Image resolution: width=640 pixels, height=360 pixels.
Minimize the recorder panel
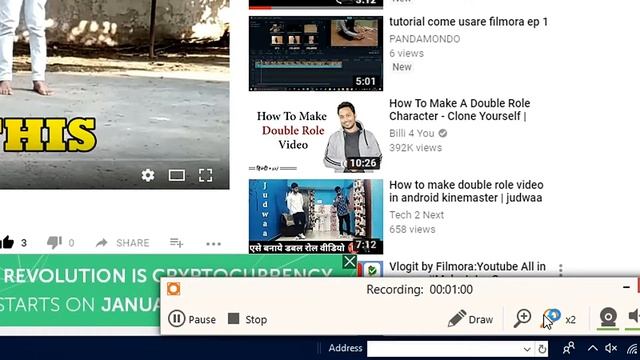(x=627, y=287)
